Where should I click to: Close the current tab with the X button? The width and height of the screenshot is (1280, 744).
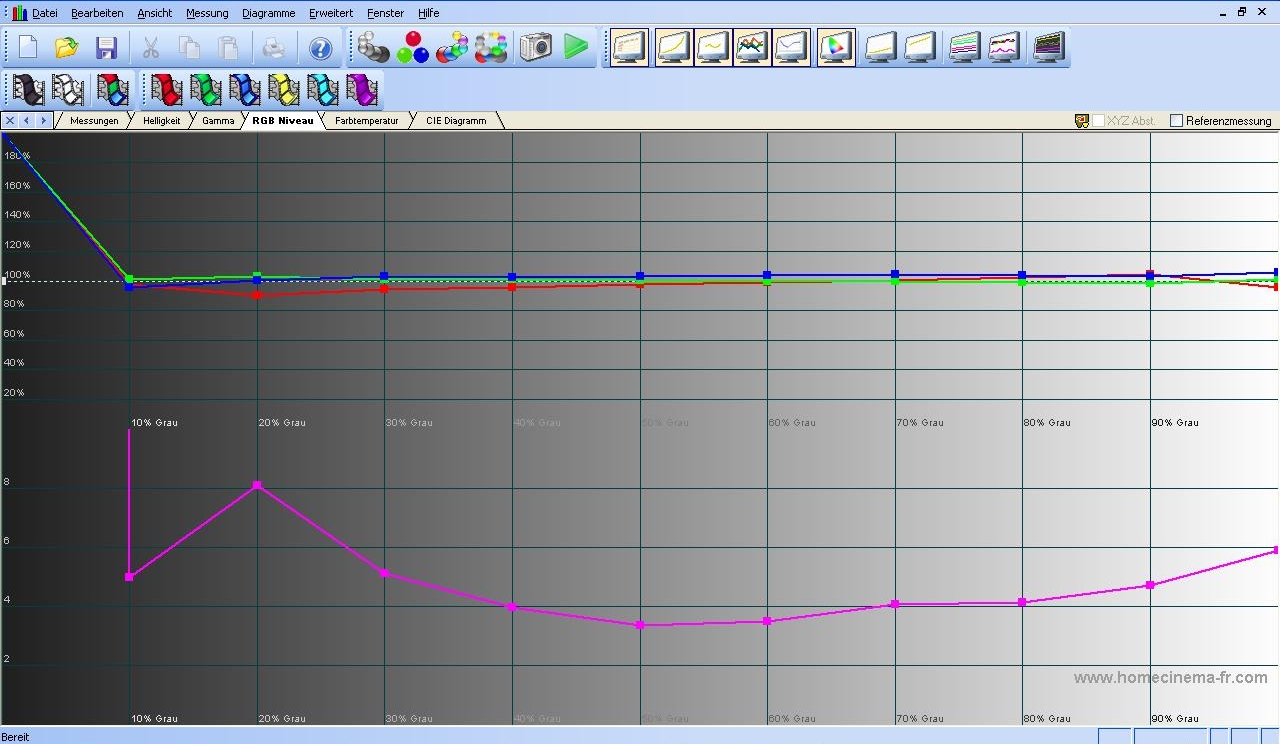pyautogui.click(x=10, y=120)
